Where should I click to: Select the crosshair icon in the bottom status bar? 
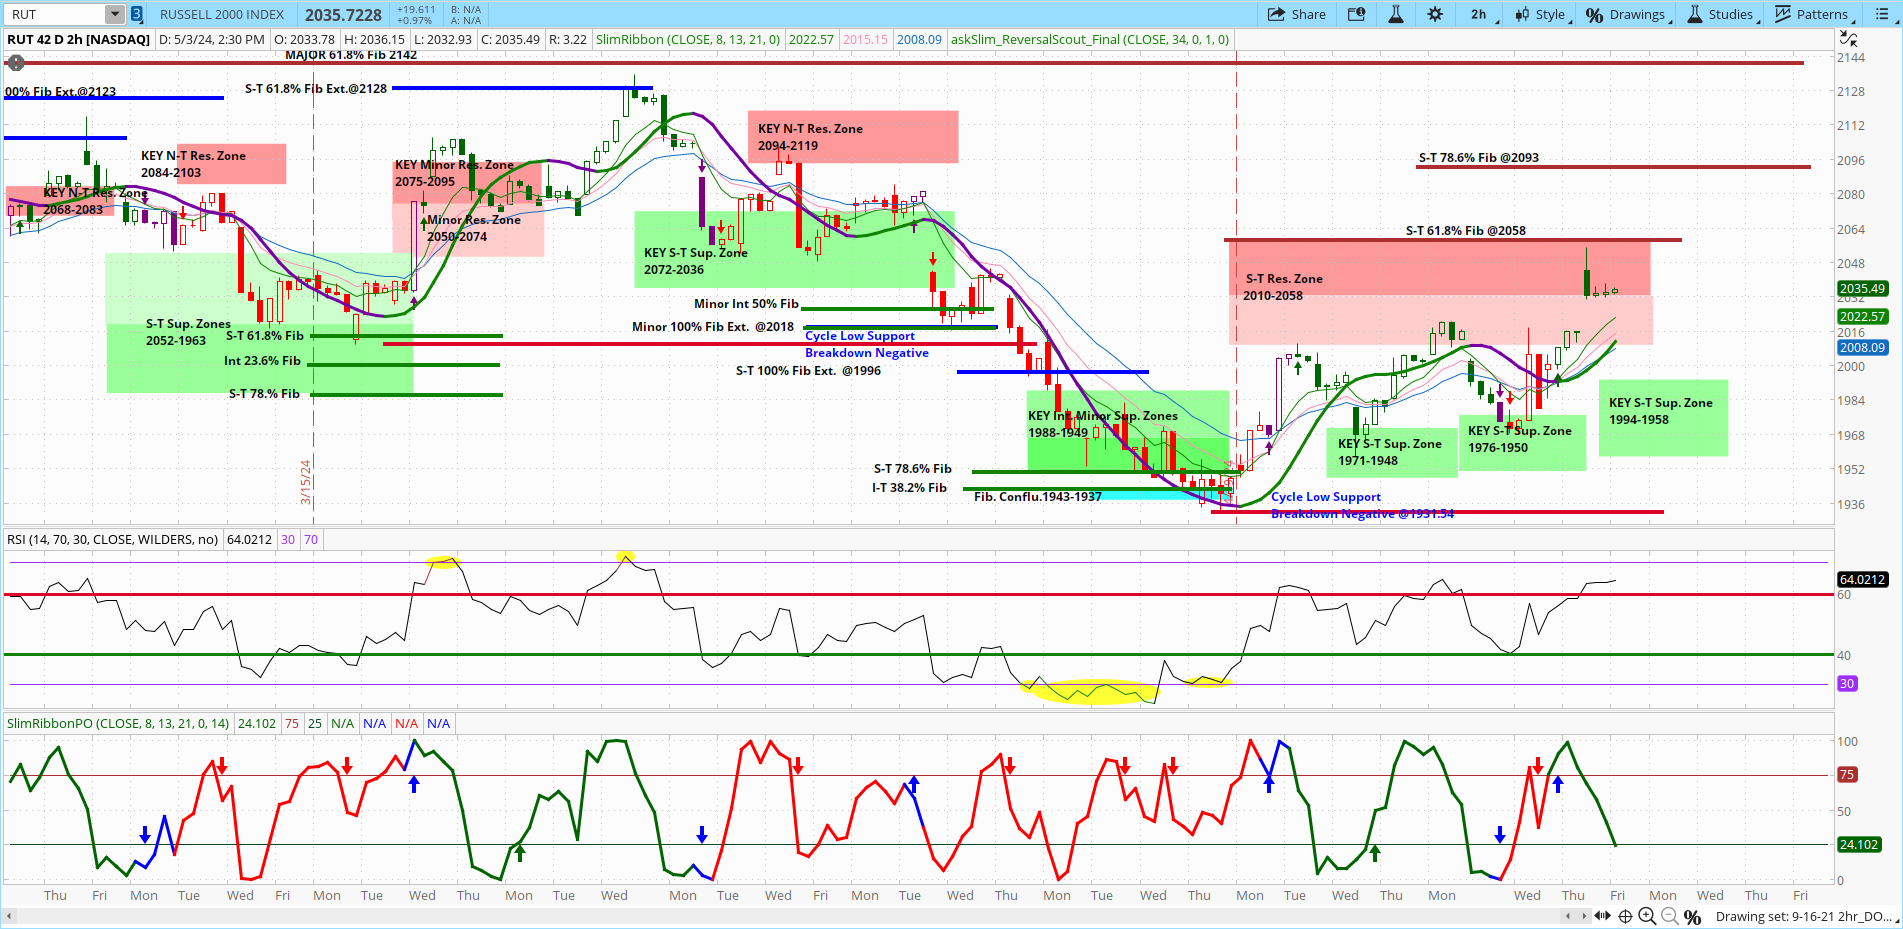[1625, 915]
